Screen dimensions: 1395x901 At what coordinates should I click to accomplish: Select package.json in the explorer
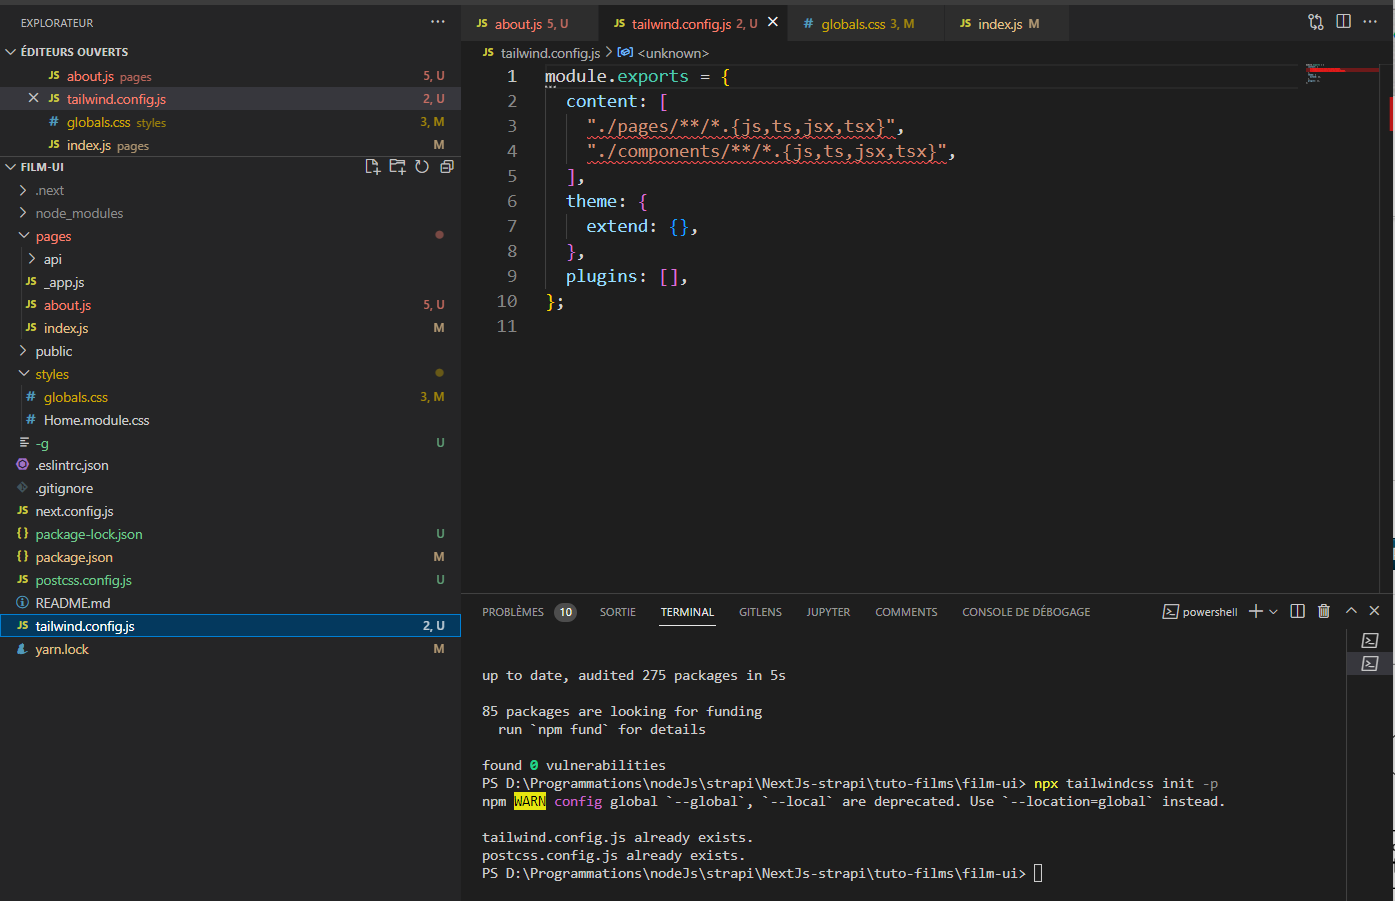72,557
